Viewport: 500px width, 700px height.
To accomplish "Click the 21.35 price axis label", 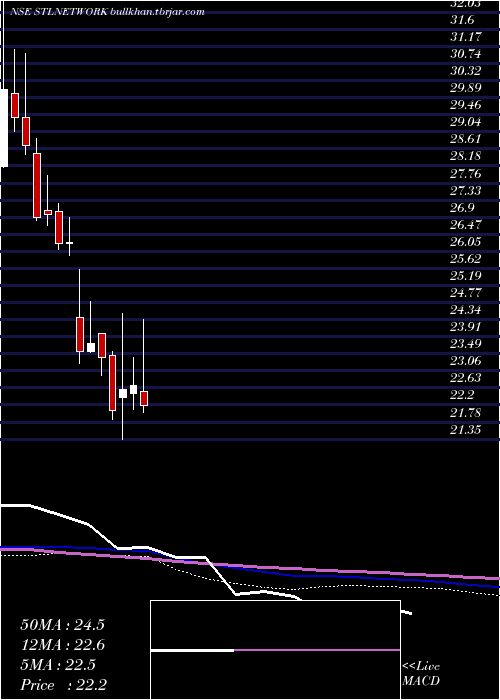I will (466, 430).
